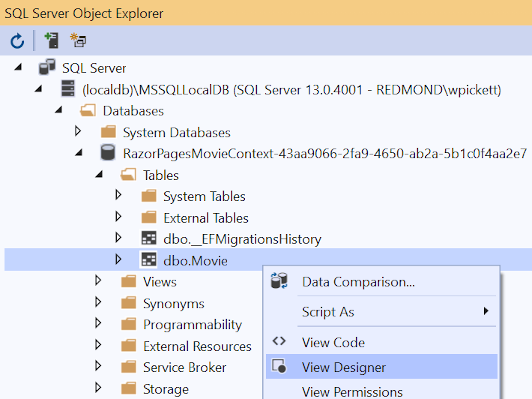Expand the dbo.Movie table node
Viewport: 532px width, 399px height.
coord(118,259)
